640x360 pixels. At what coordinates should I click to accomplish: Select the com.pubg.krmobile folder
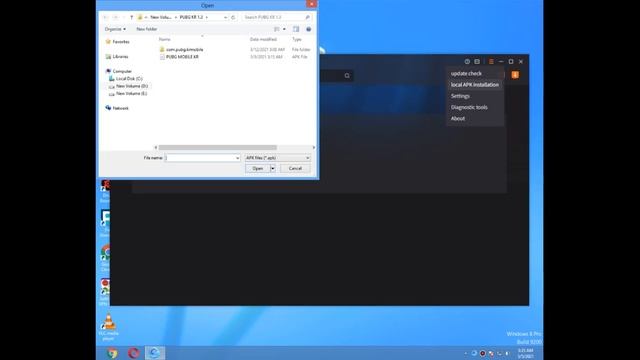(184, 49)
